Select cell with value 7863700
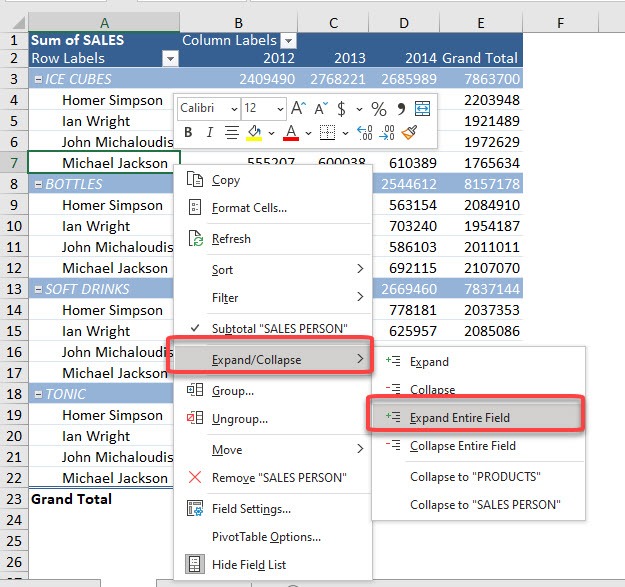This screenshot has height=587, width=625. [x=481, y=79]
